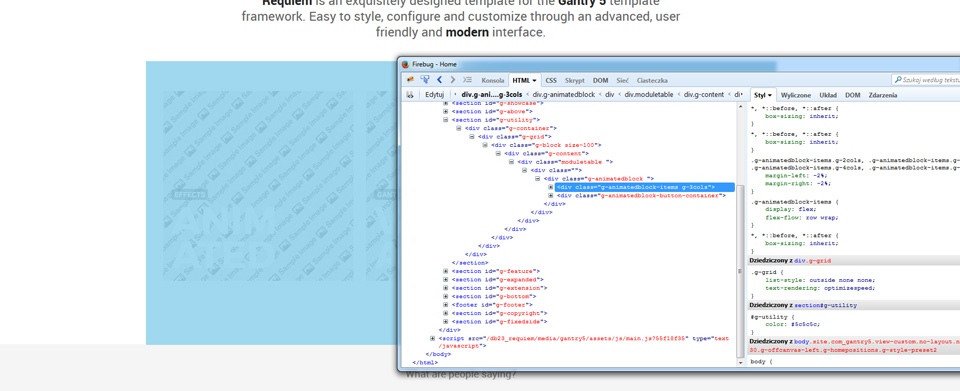
Task: Select breadcrumb div.moduletable
Action: tap(648, 95)
